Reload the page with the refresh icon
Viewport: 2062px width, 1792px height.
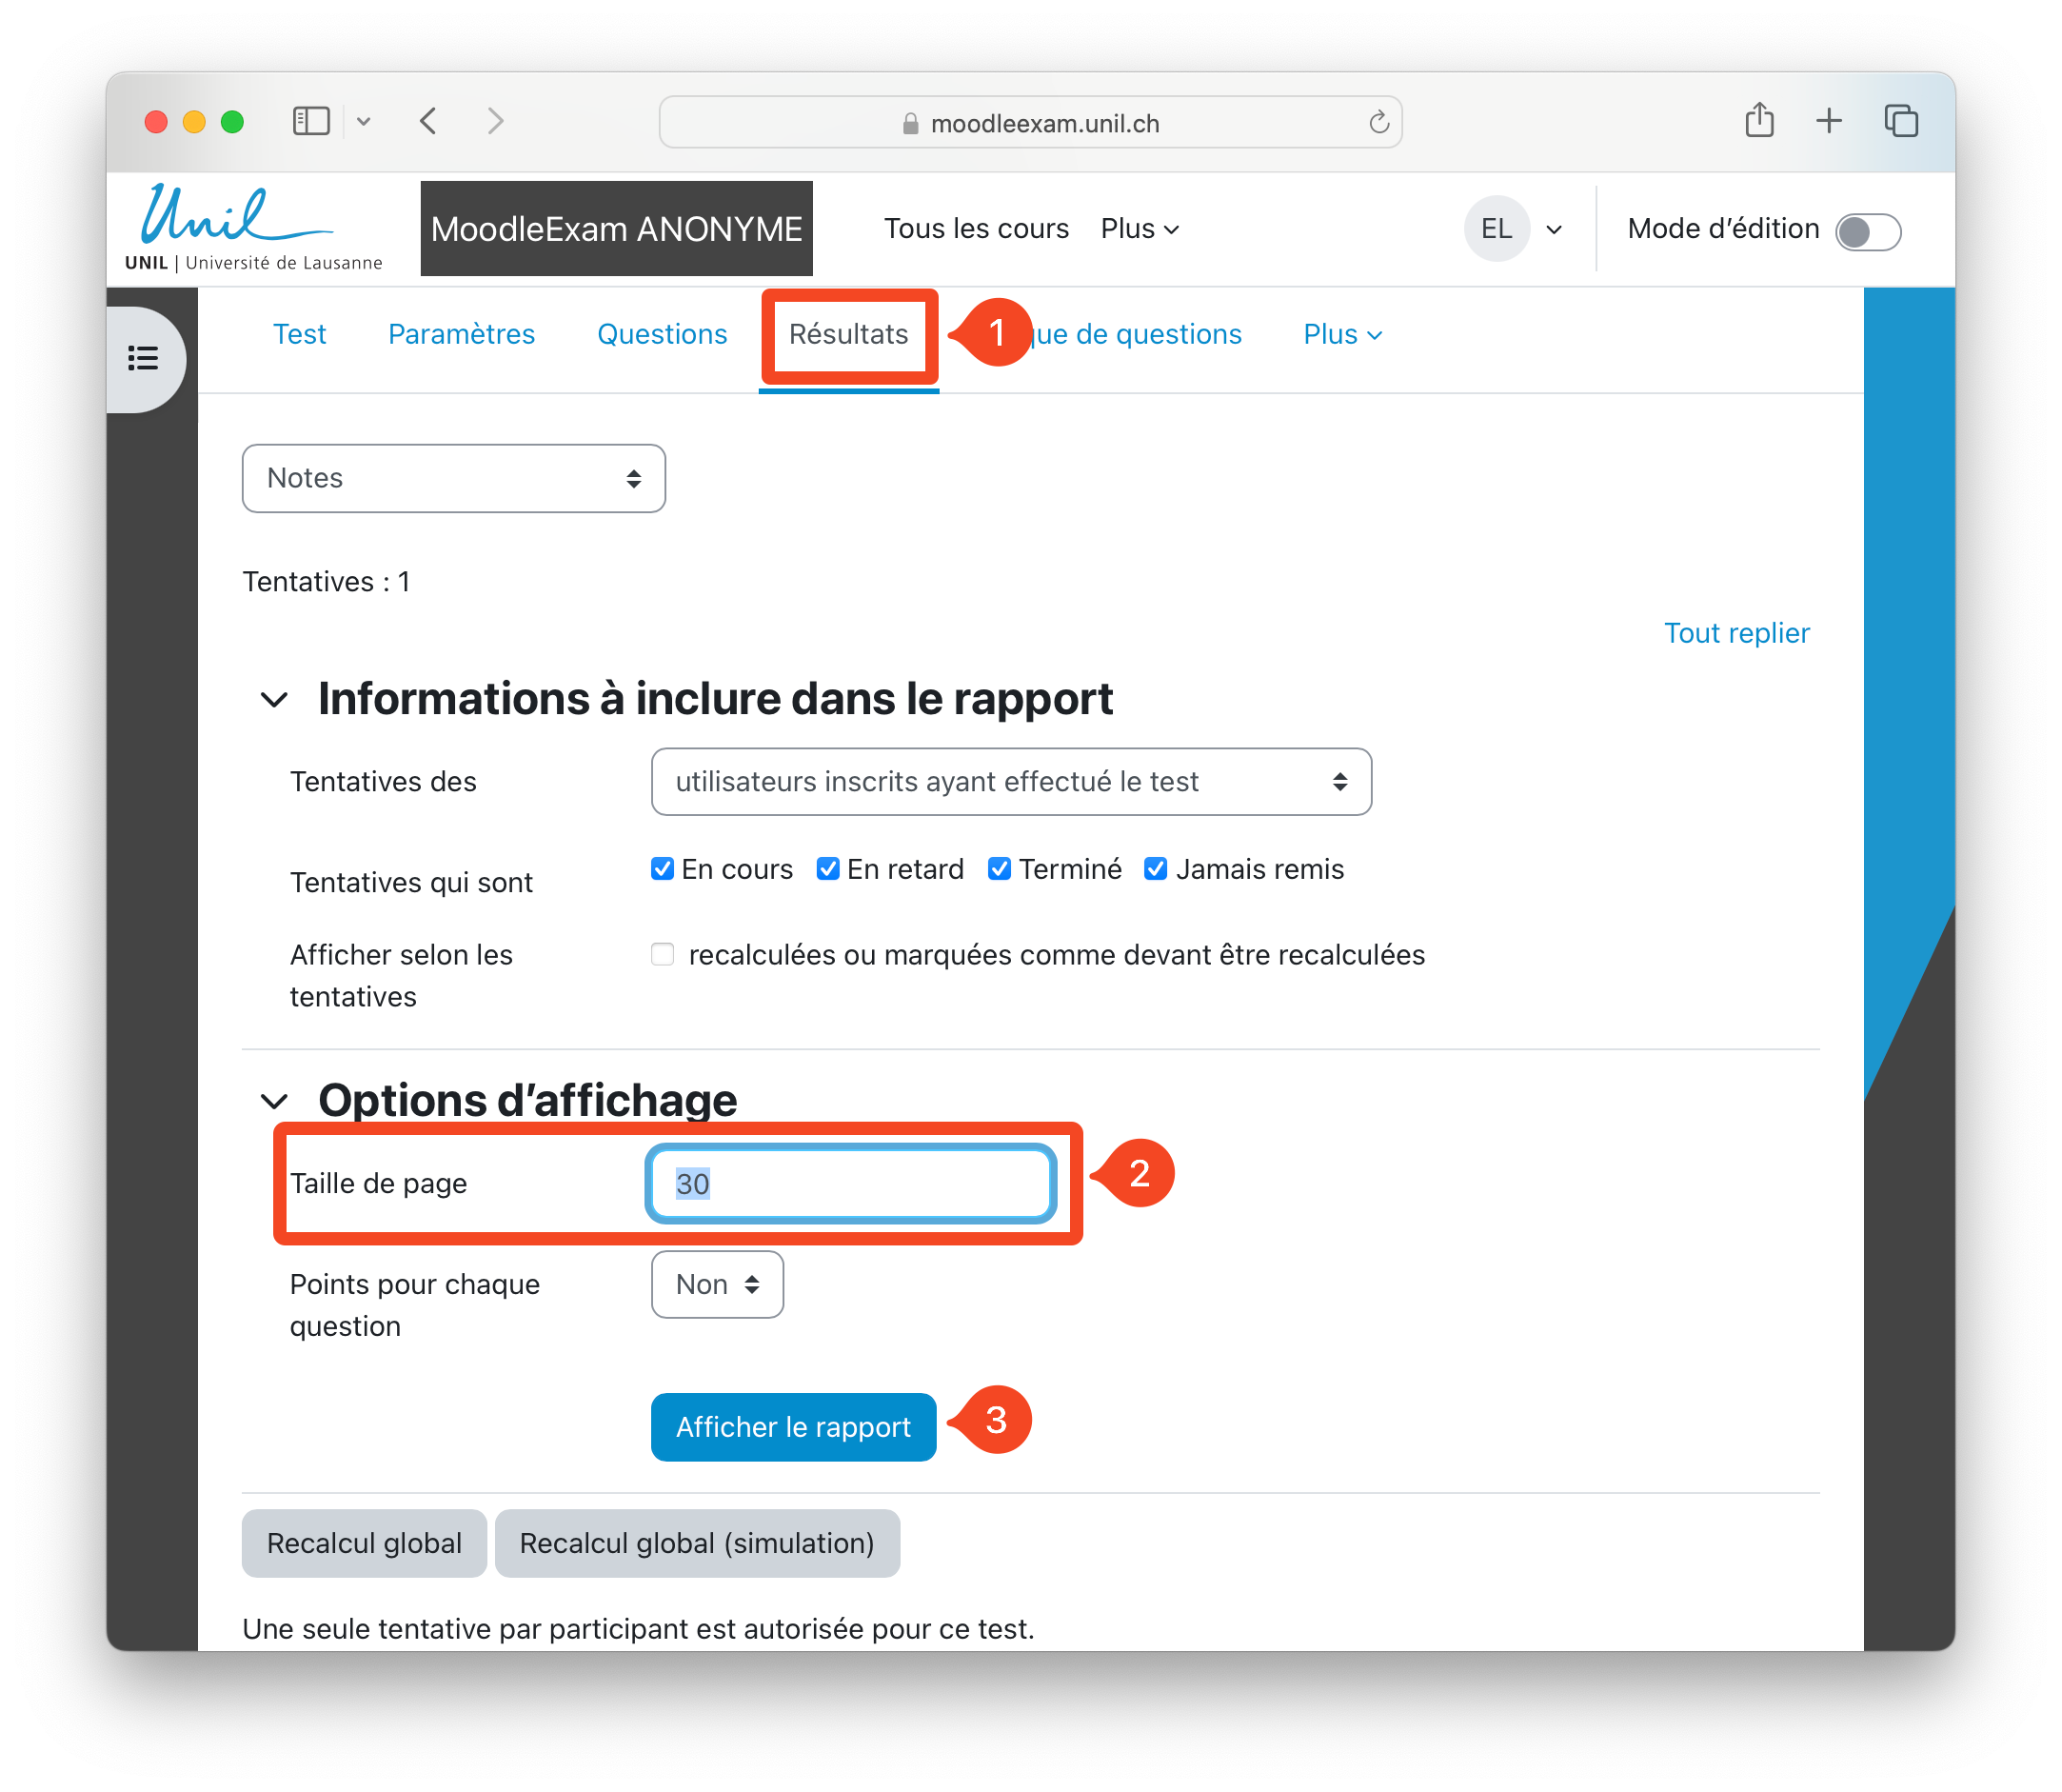coord(1378,122)
